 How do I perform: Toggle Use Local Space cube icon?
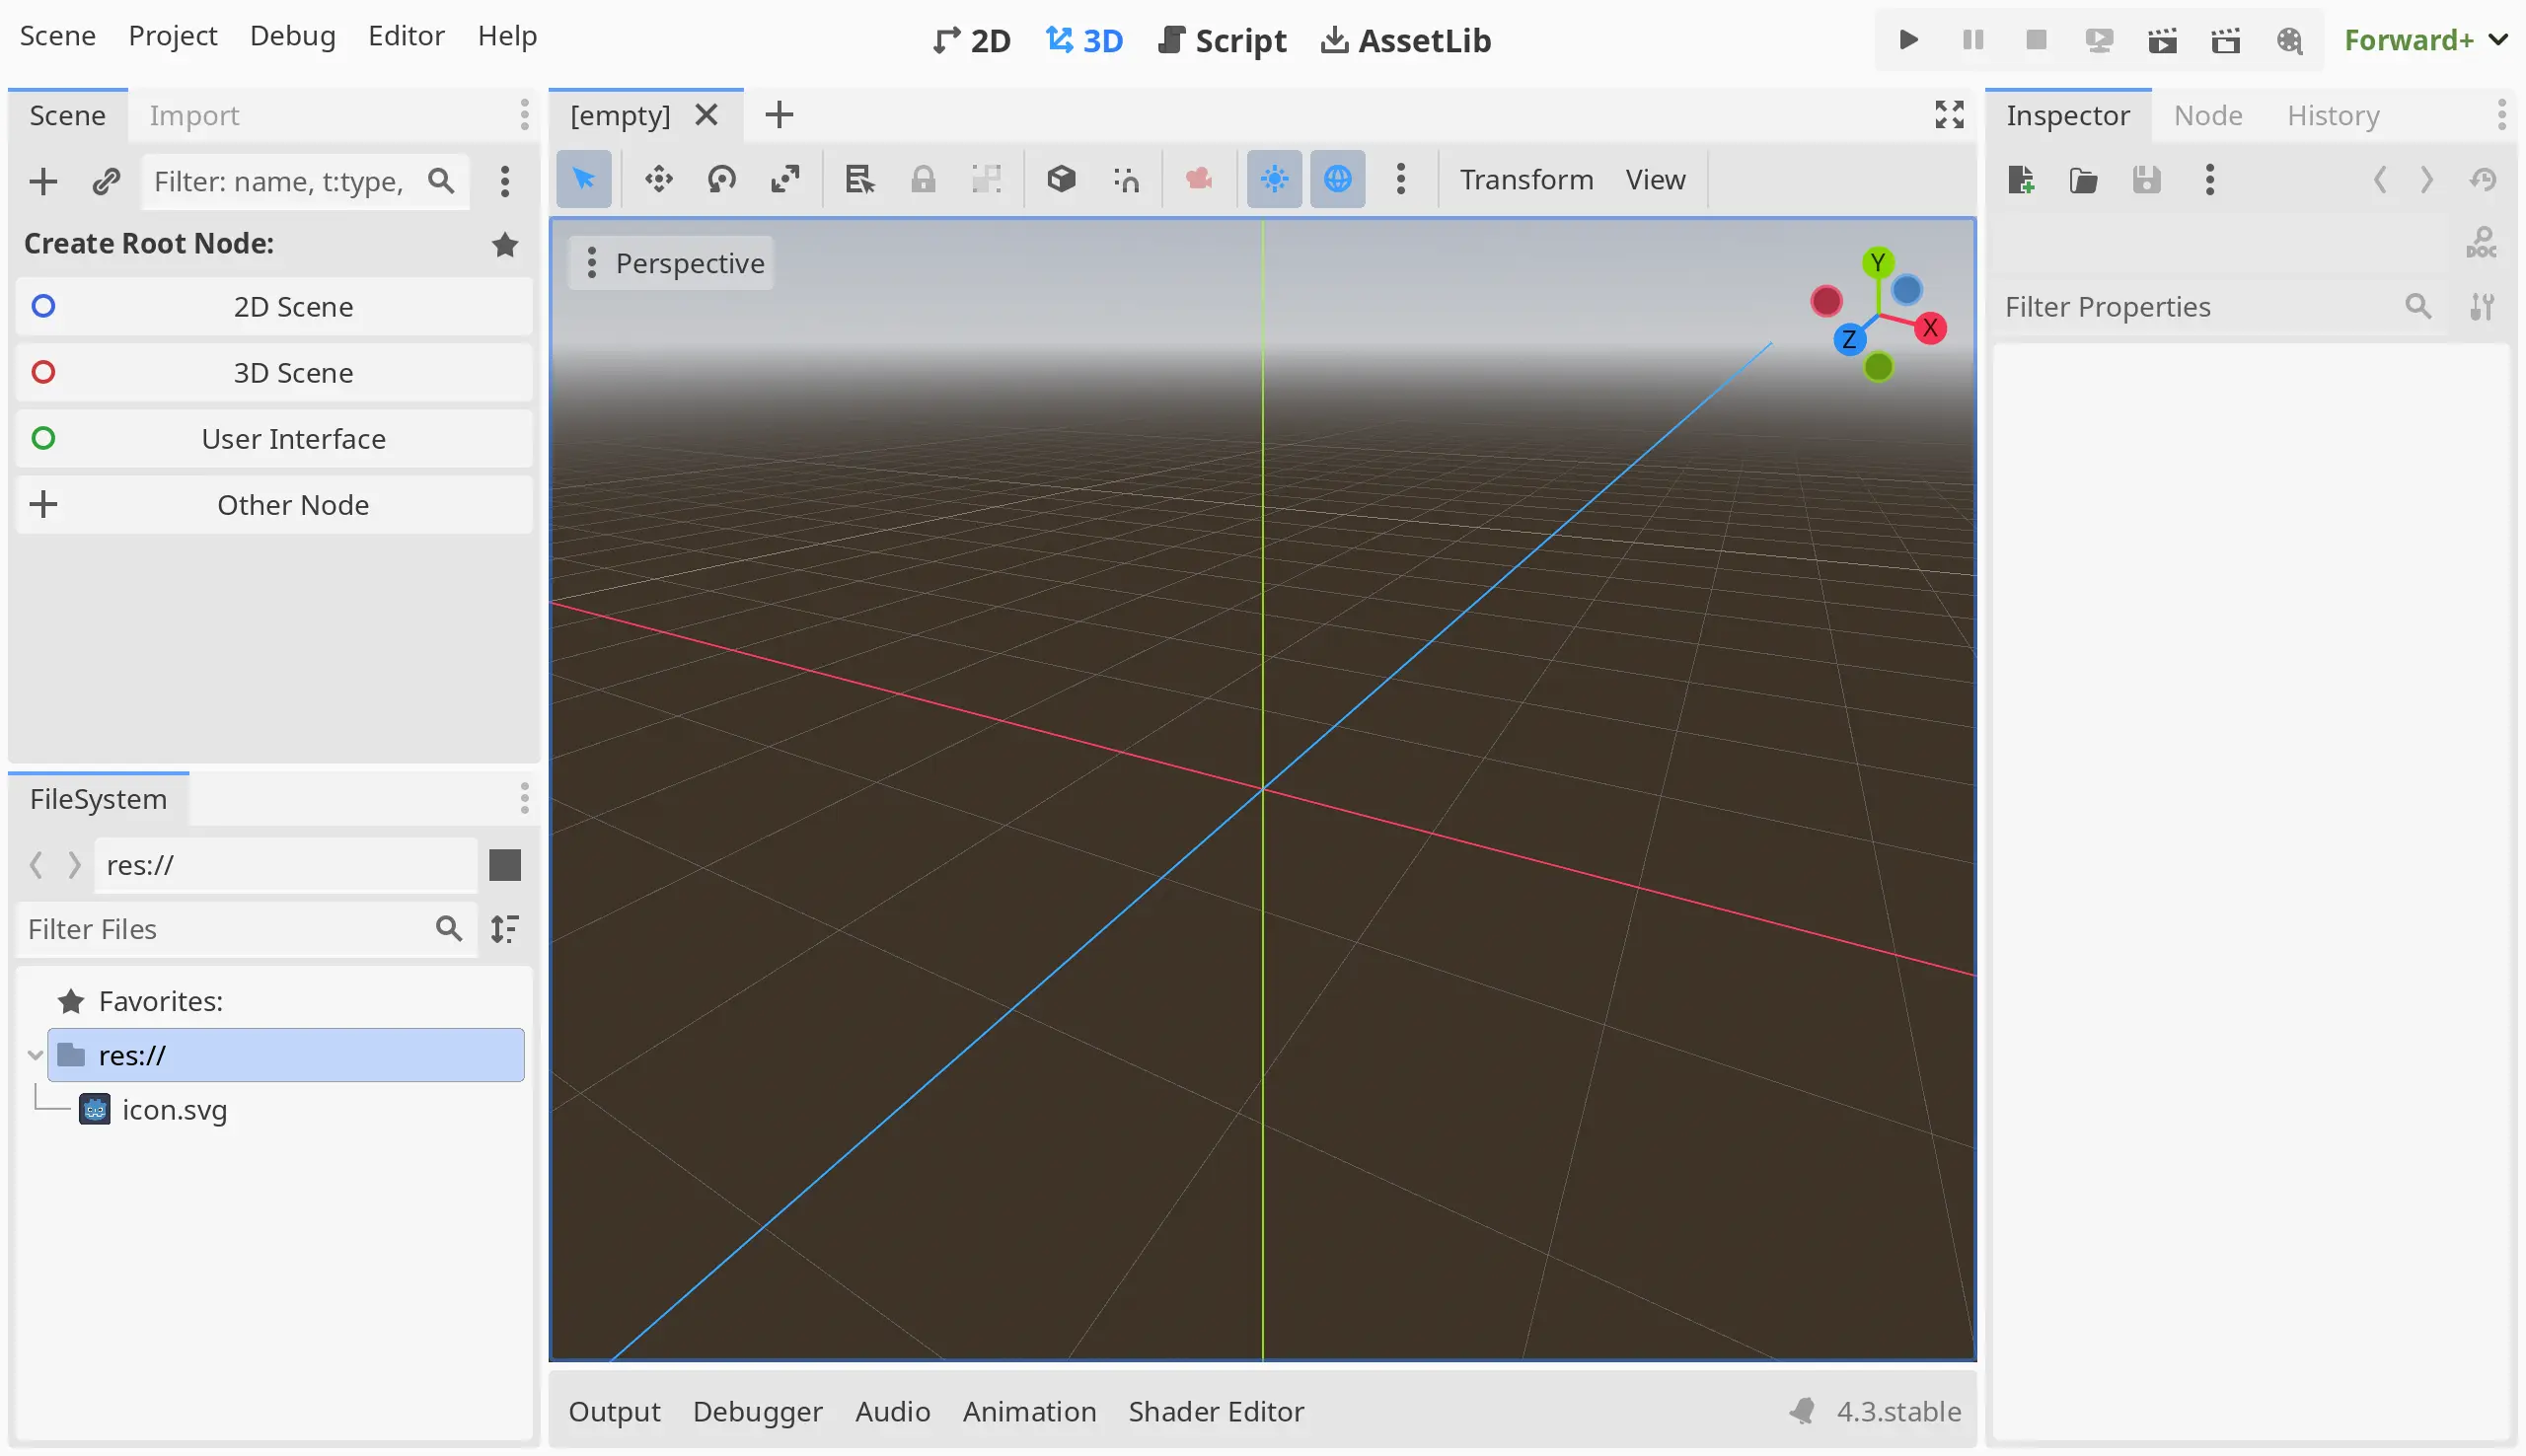point(1061,179)
